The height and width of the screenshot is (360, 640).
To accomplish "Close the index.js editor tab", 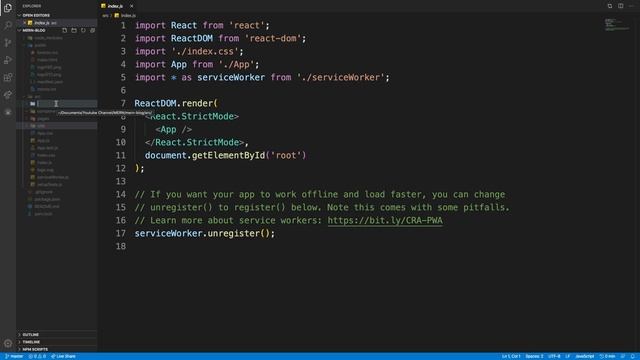I will point(131,6).
